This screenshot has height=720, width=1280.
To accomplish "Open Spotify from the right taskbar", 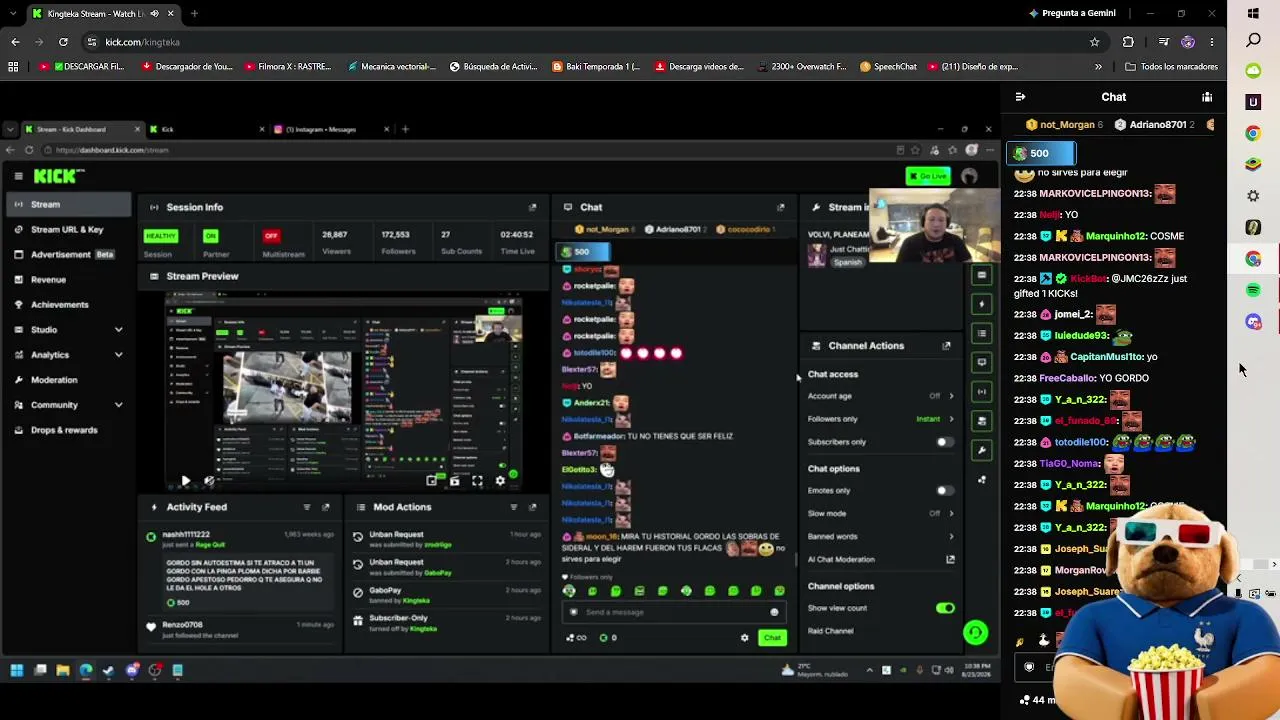I will [1253, 290].
